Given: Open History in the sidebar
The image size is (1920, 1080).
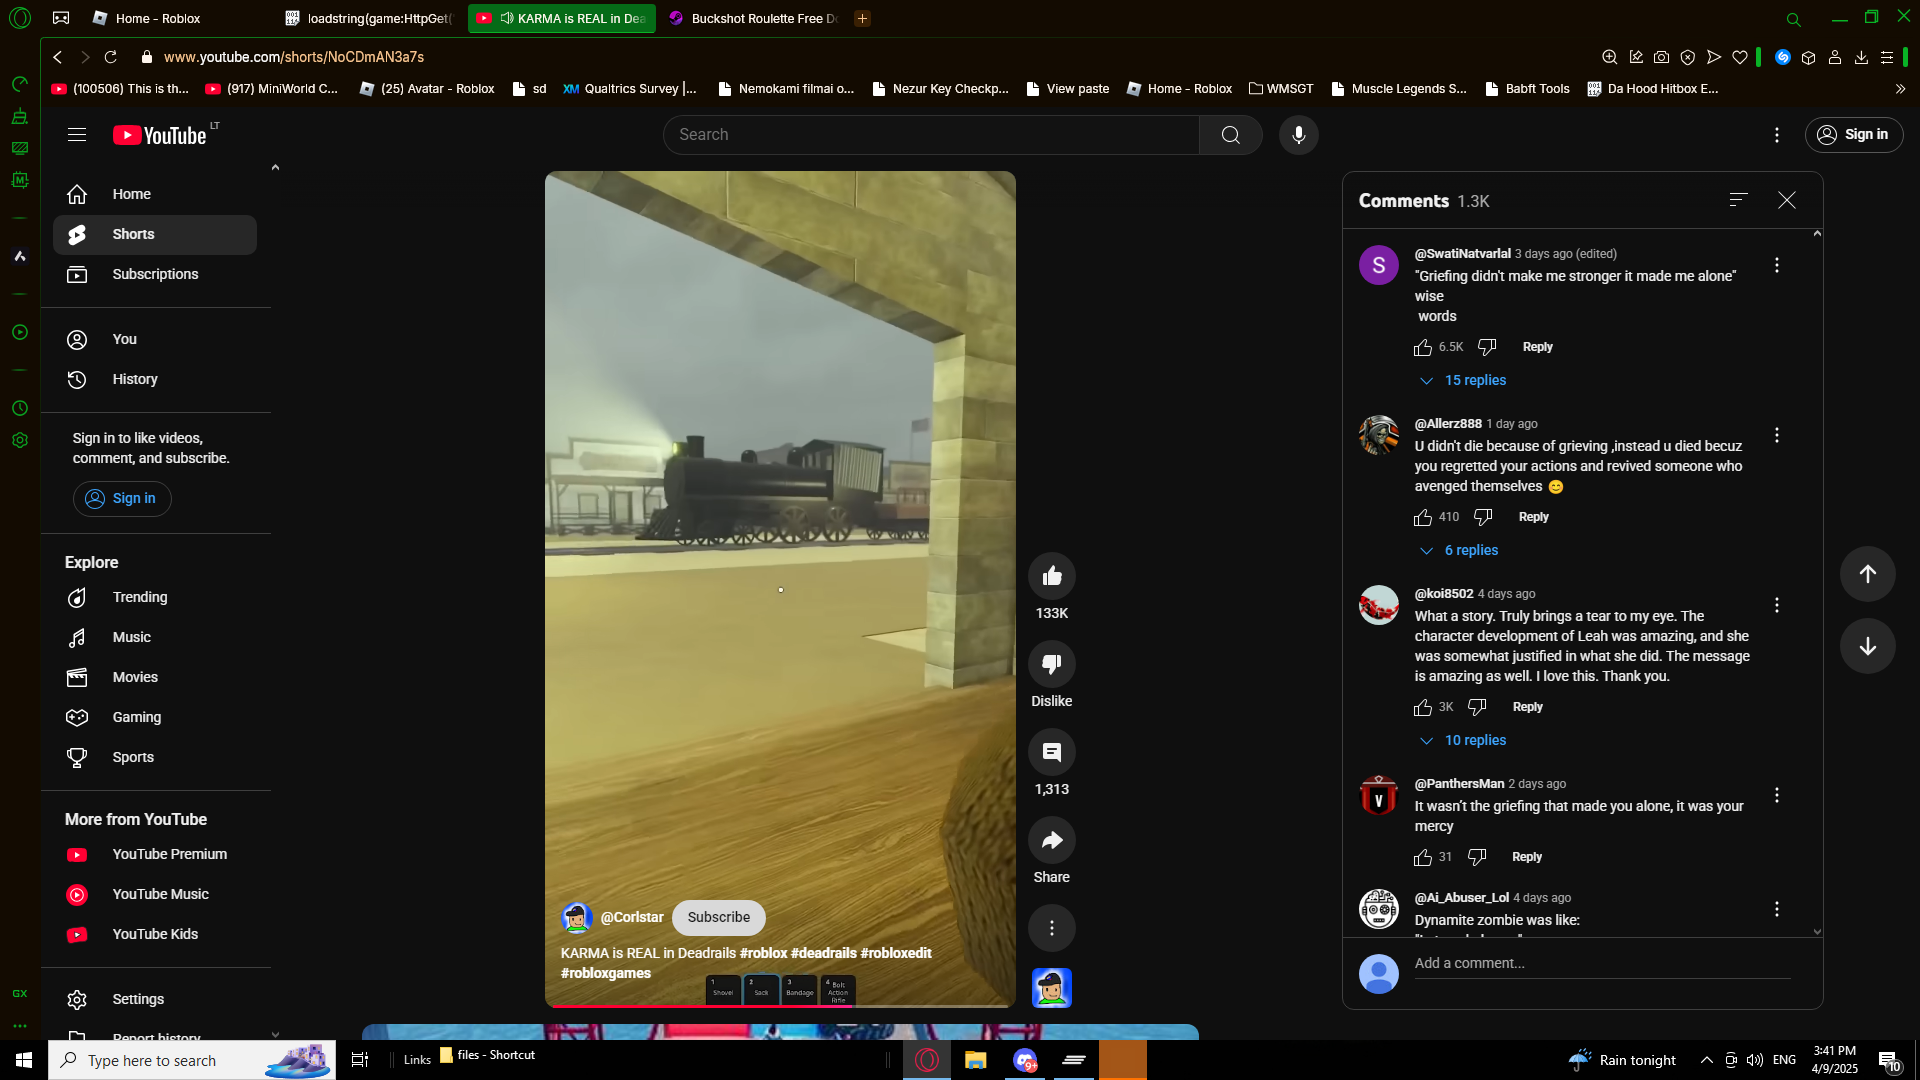Looking at the screenshot, I should tap(155, 379).
